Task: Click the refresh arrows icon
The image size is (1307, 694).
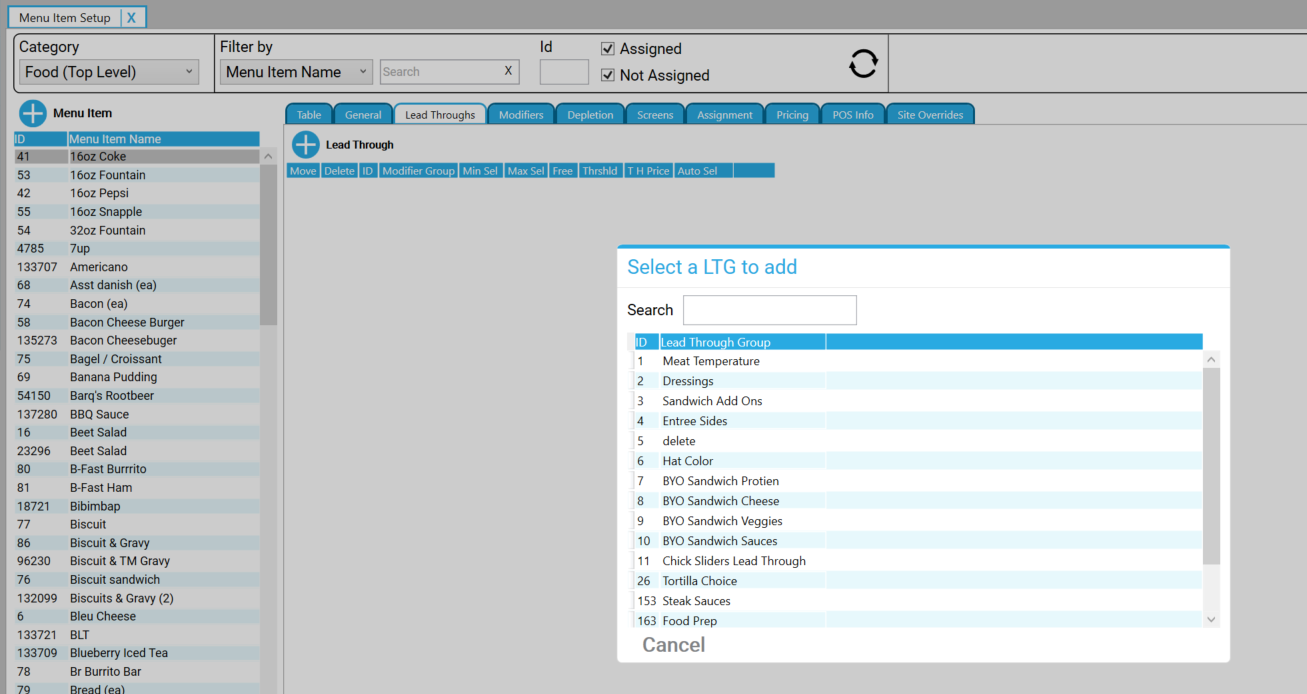Action: 863,63
